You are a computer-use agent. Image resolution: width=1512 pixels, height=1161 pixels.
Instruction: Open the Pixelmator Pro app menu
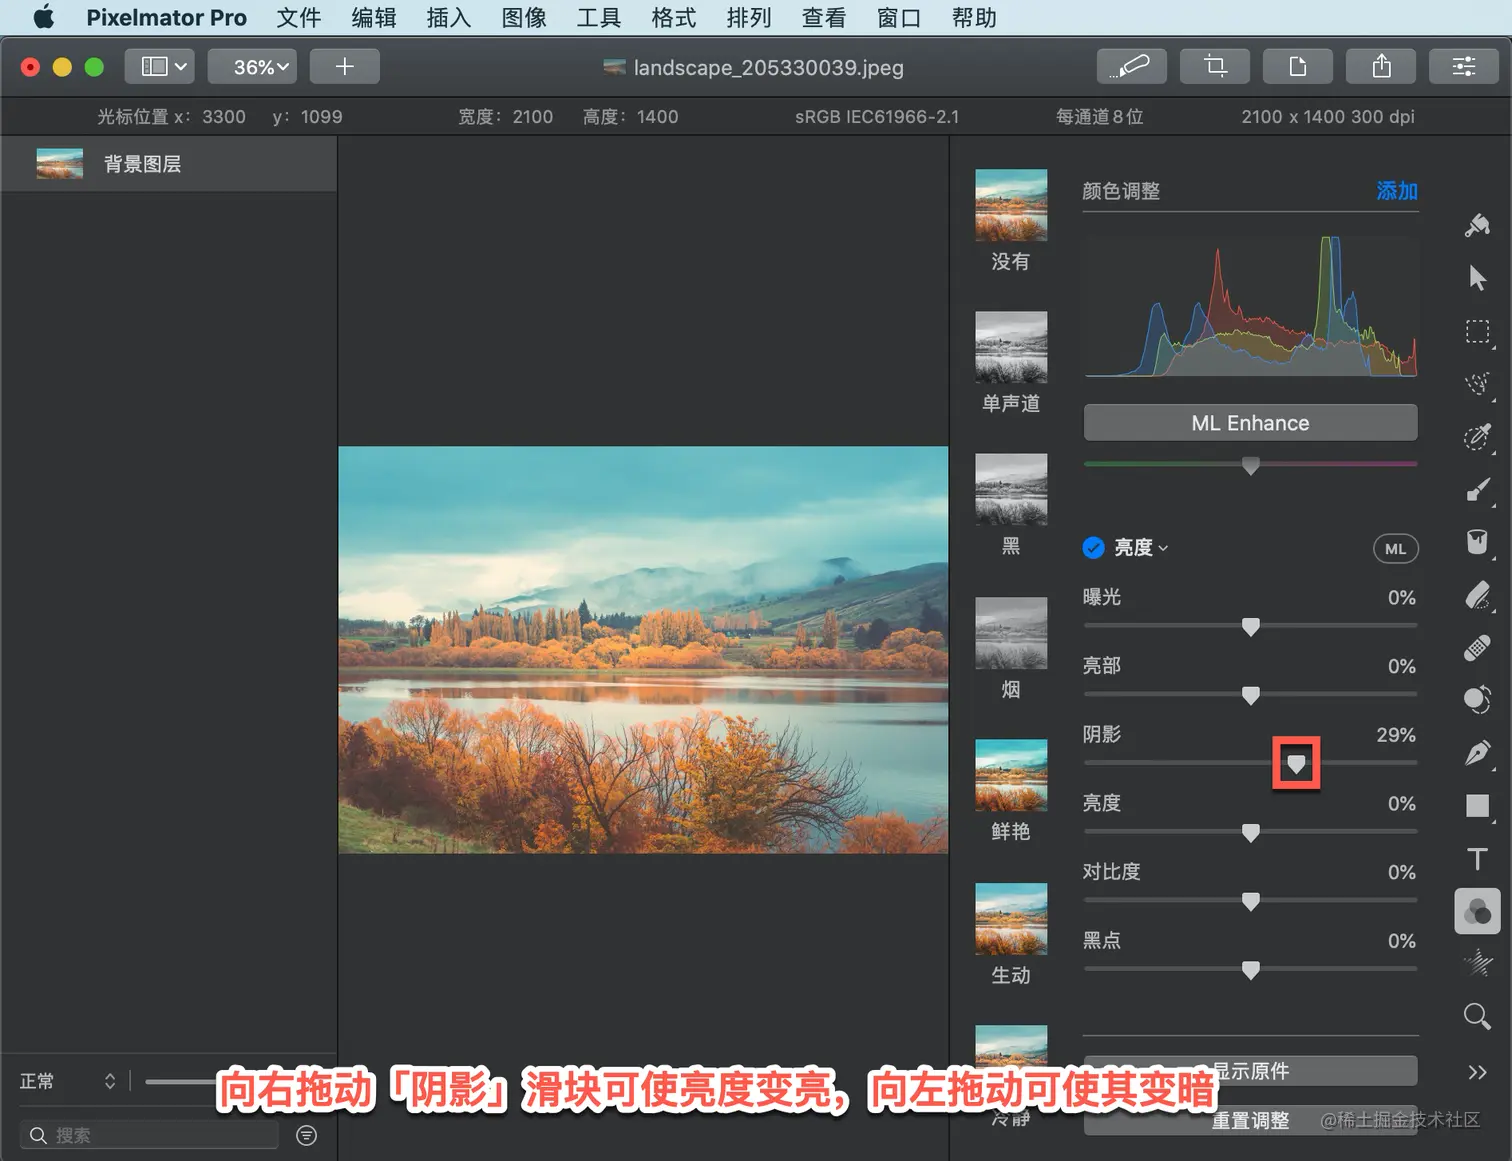point(166,17)
